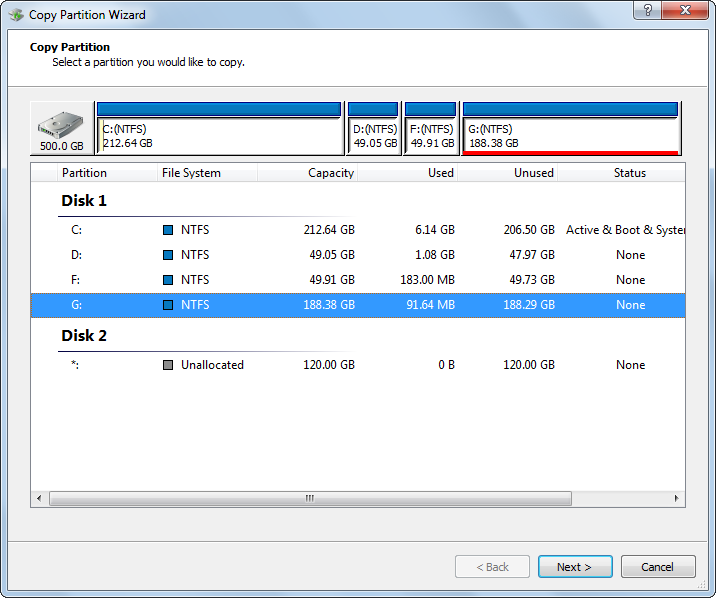The height and width of the screenshot is (598, 716).
Task: Click the horizontal scrollbar thumb
Action: pos(310,498)
